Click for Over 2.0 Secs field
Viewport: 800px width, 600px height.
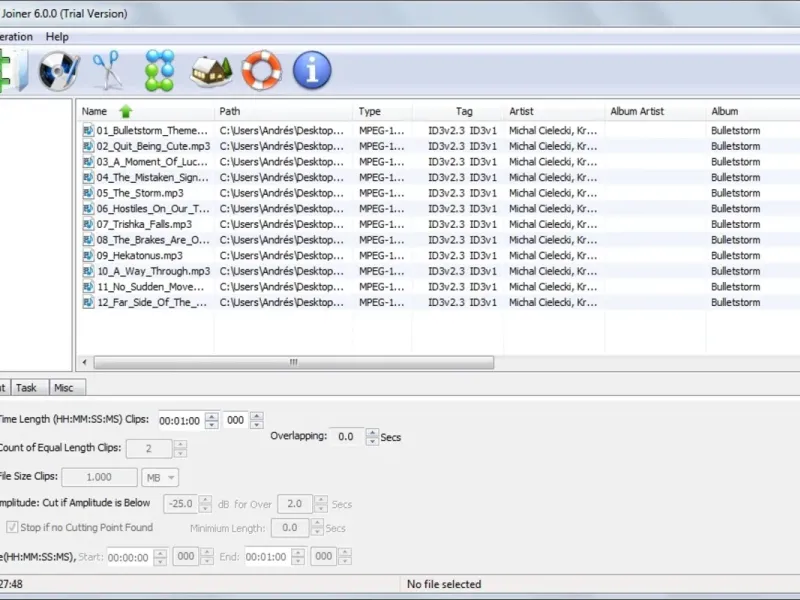[x=295, y=504]
